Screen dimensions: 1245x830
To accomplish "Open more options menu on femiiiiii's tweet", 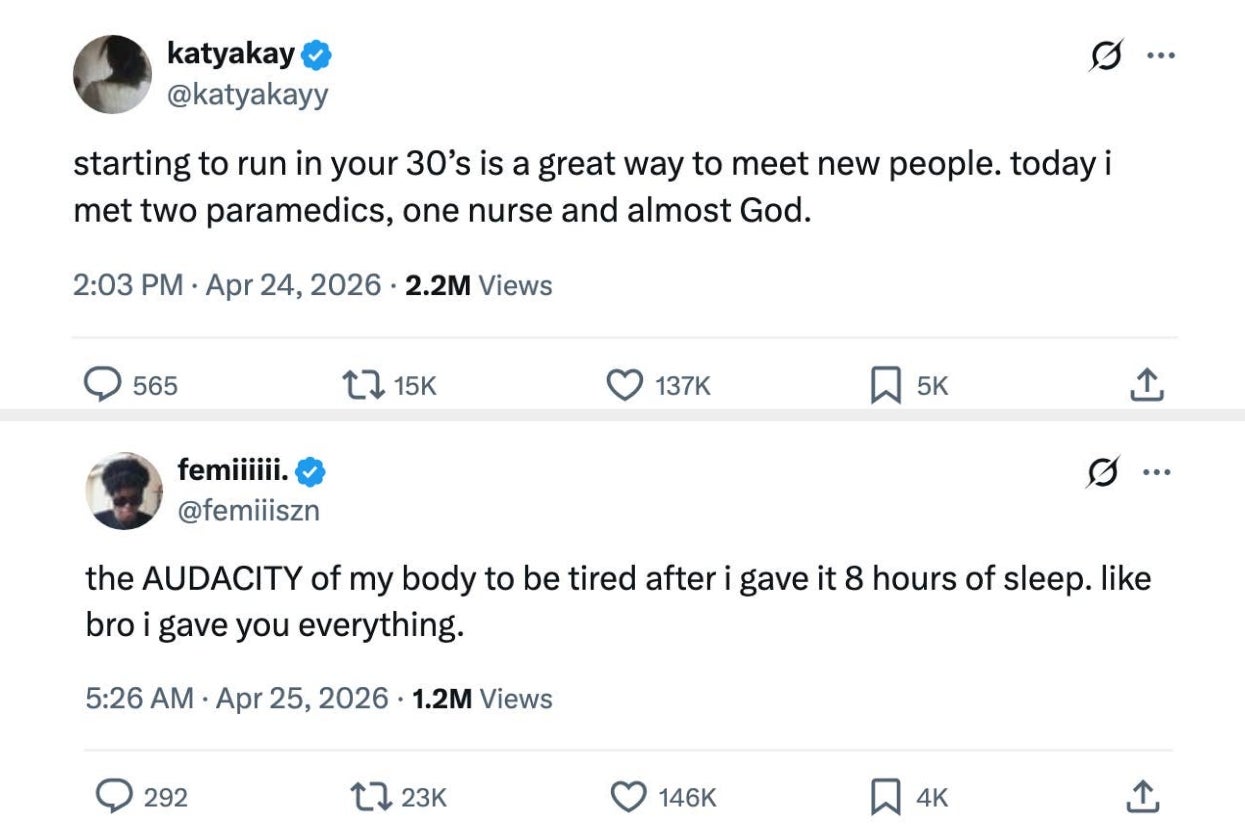I will [x=1156, y=472].
